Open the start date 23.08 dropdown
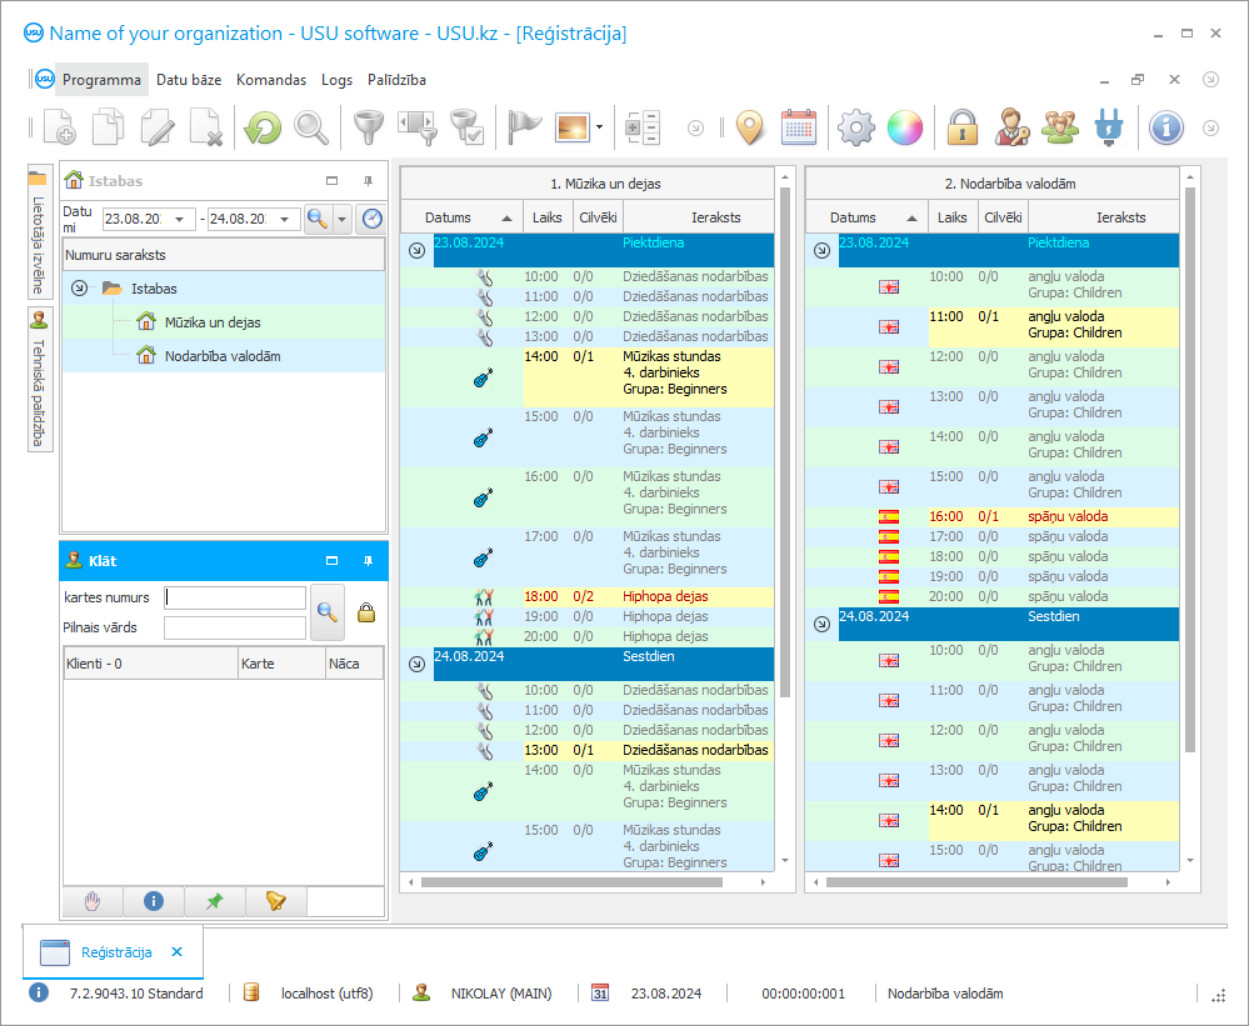Screen dimensions: 1249x1026 pyautogui.click(x=180, y=219)
